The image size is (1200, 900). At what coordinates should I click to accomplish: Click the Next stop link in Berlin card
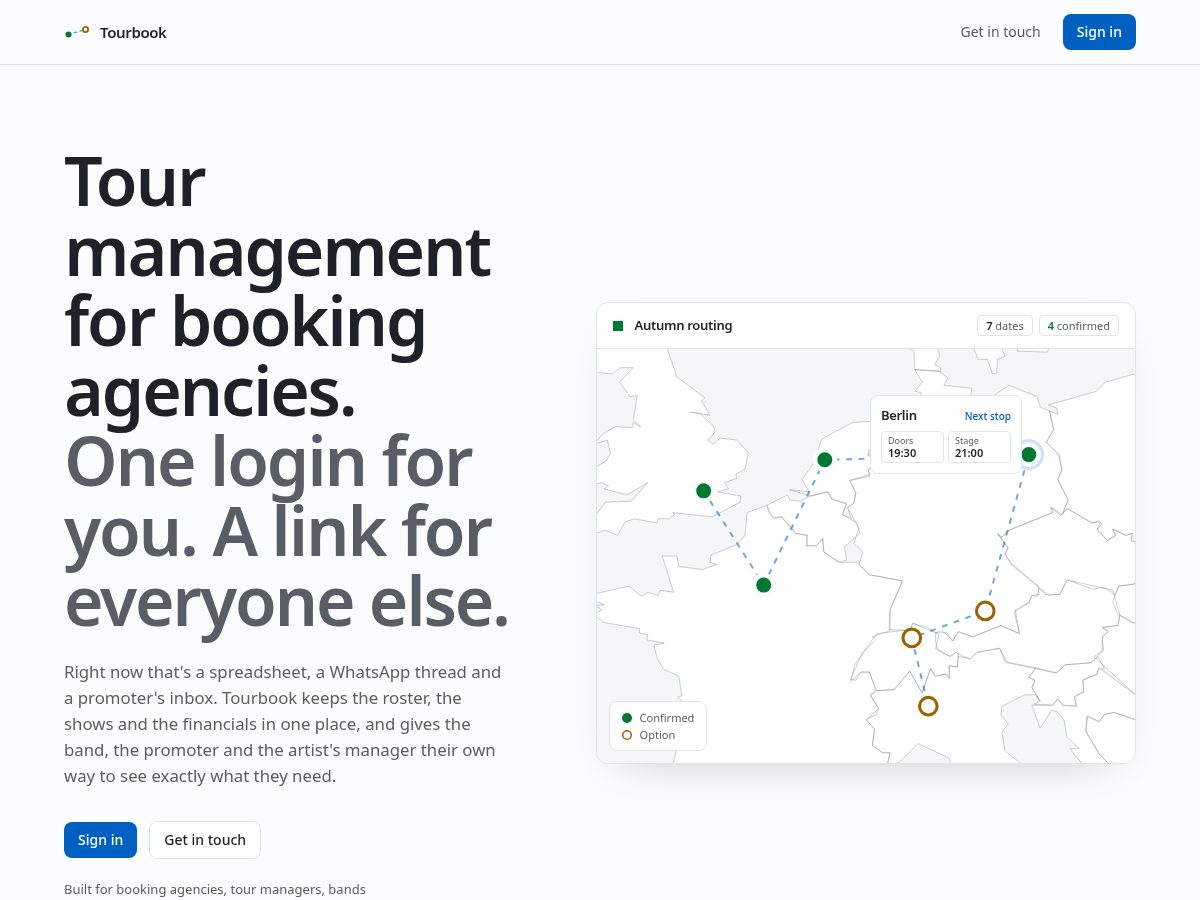click(987, 416)
